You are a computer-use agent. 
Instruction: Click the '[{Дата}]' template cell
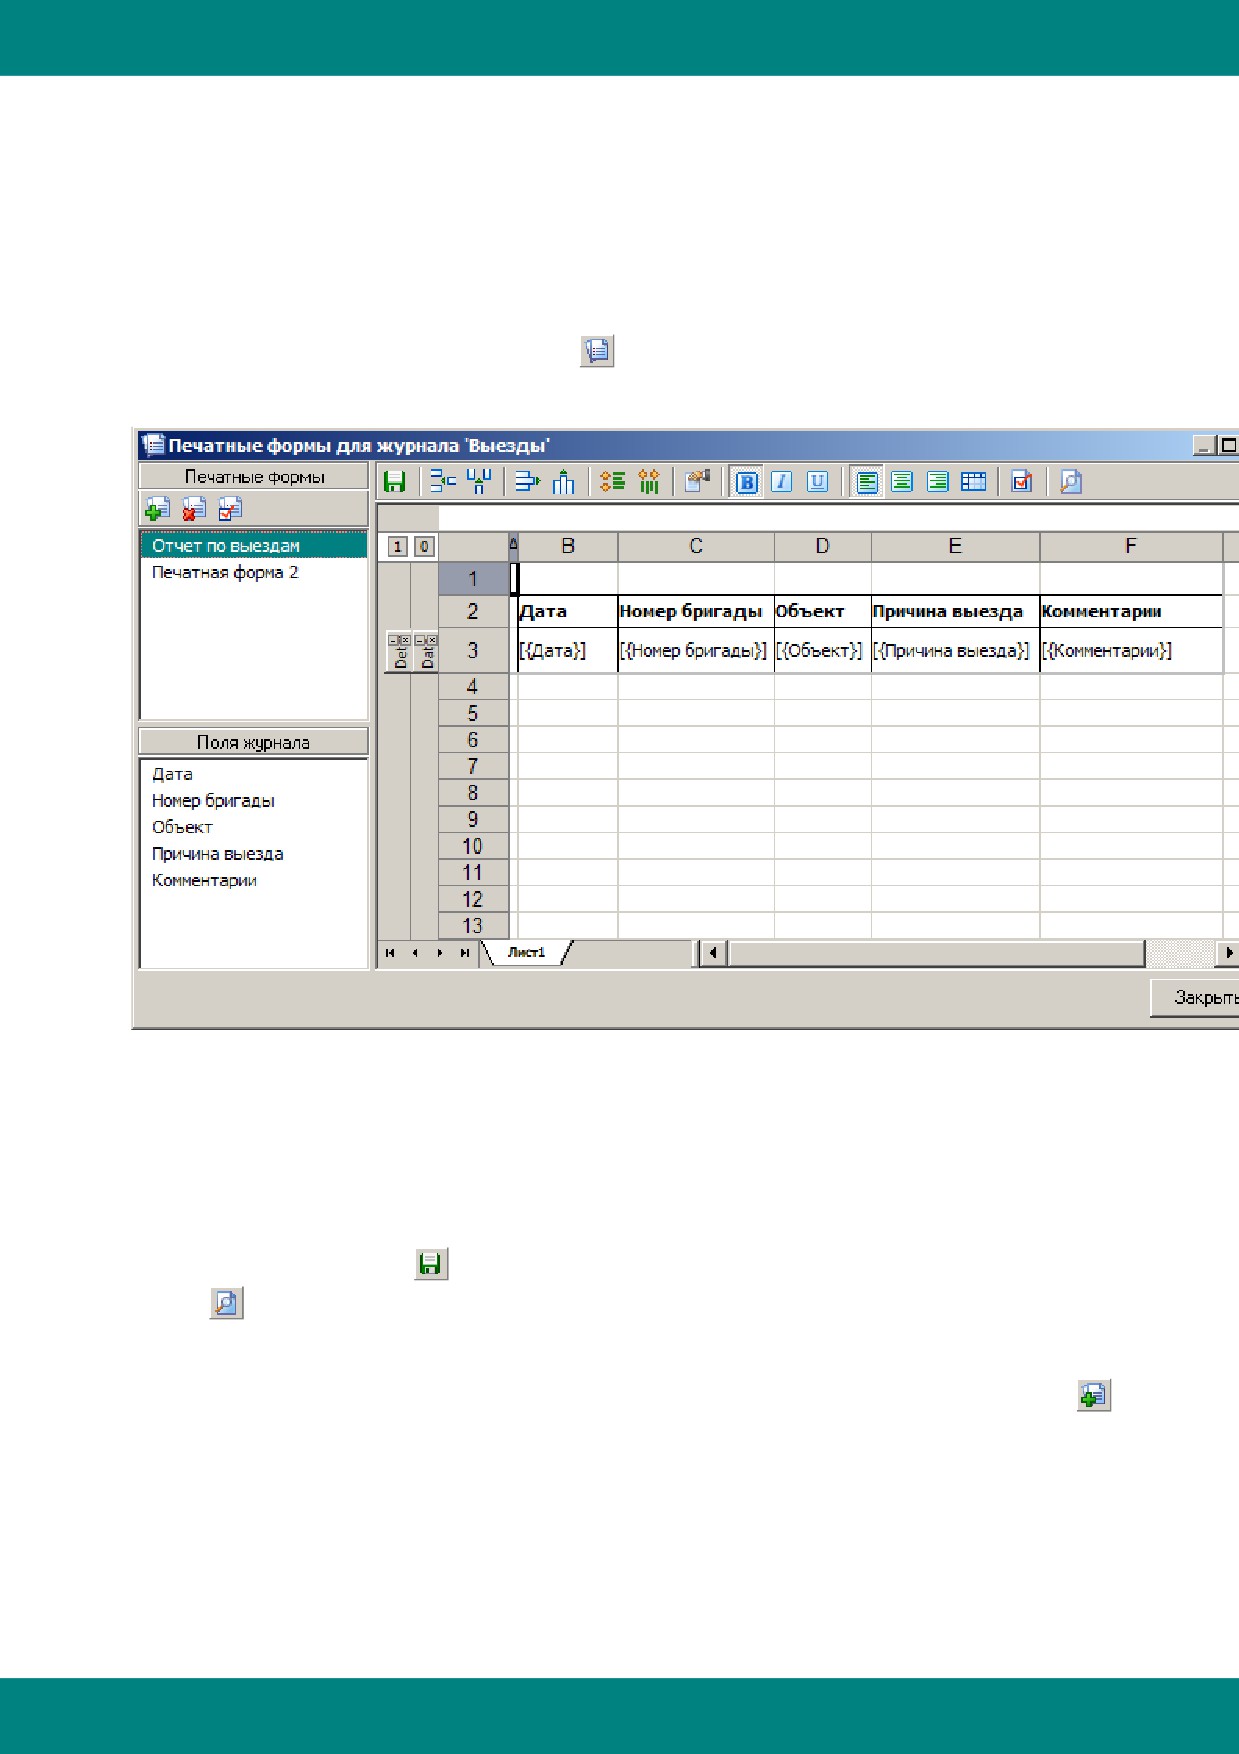pyautogui.click(x=567, y=650)
